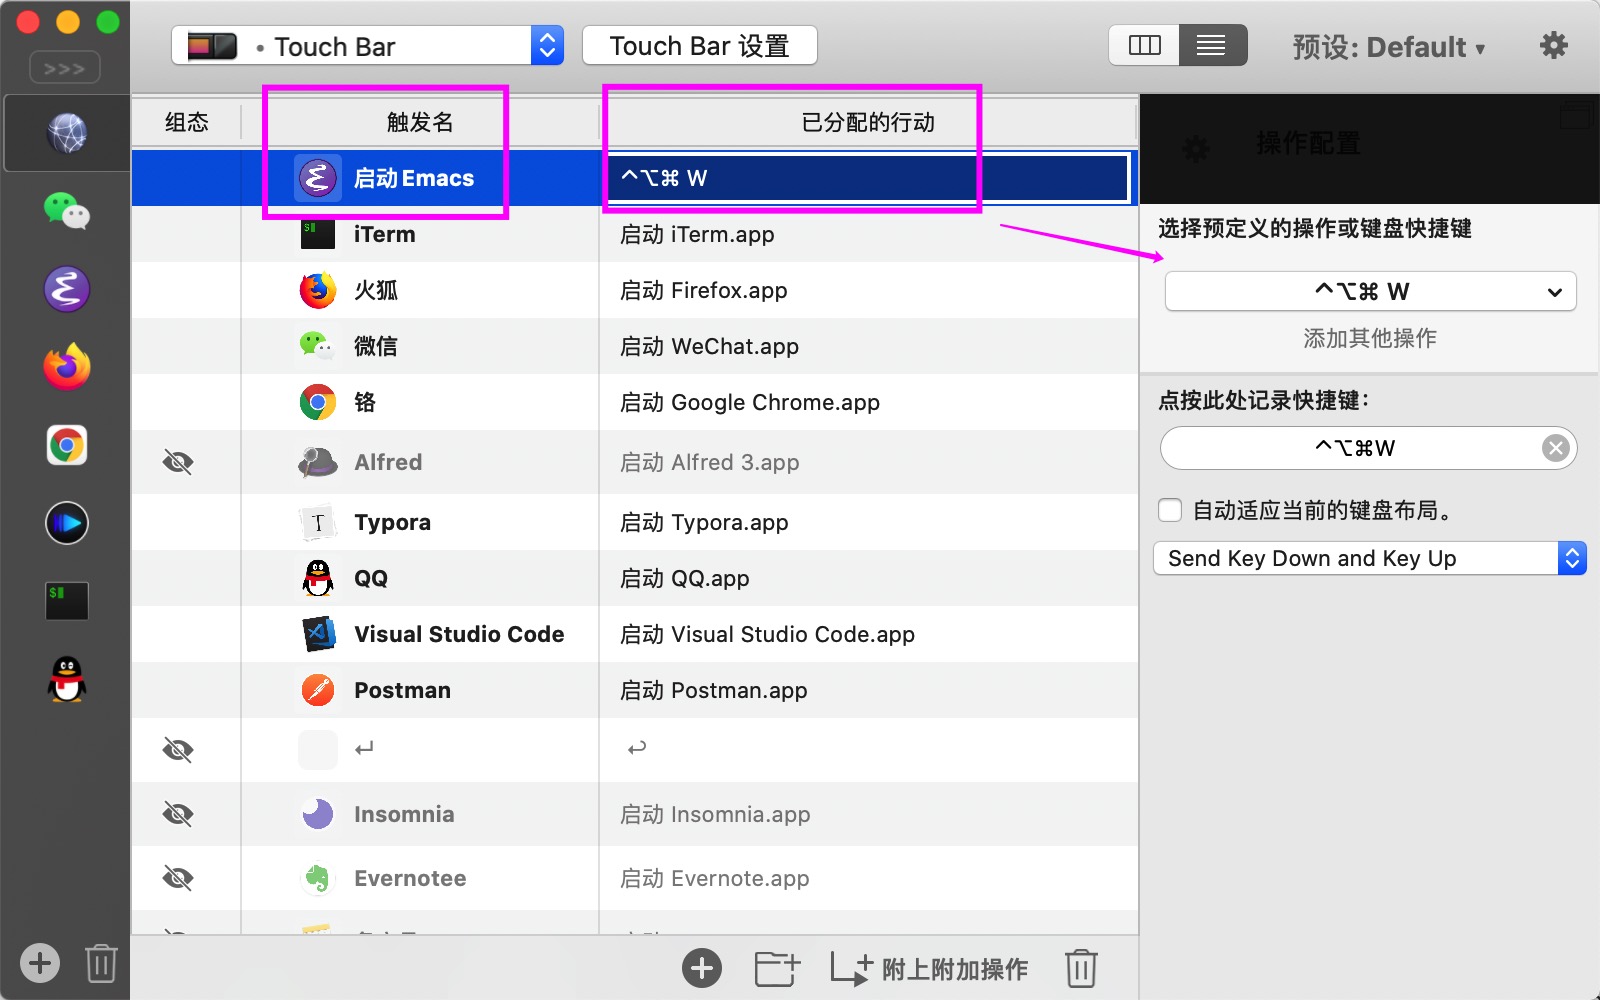
Task: Click the QQ penguin icon in the QQ row
Action: (318, 578)
